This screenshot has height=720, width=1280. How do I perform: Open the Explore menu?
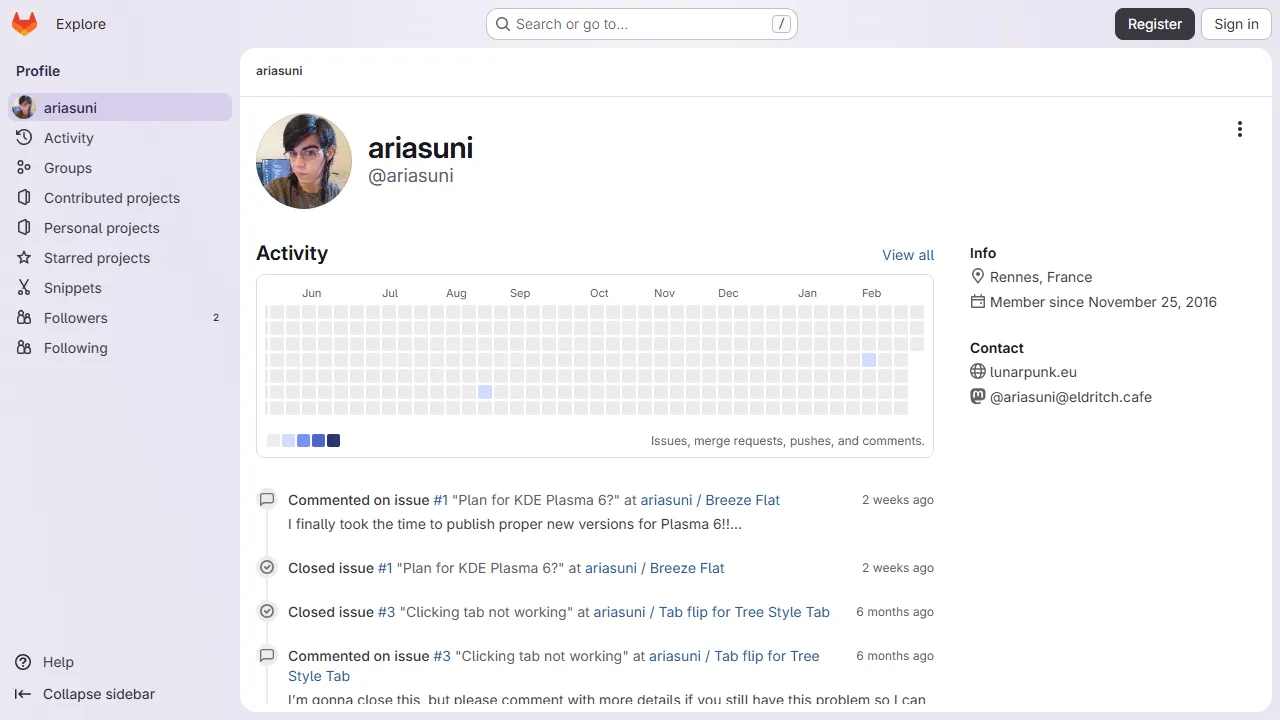coord(80,24)
